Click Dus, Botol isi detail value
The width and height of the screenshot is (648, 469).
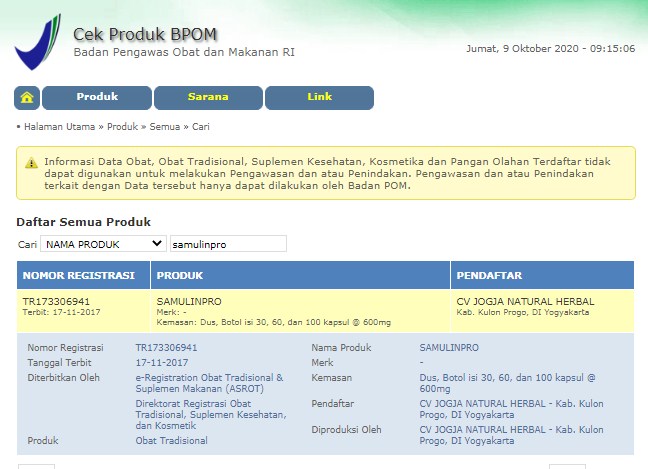pyautogui.click(x=507, y=383)
